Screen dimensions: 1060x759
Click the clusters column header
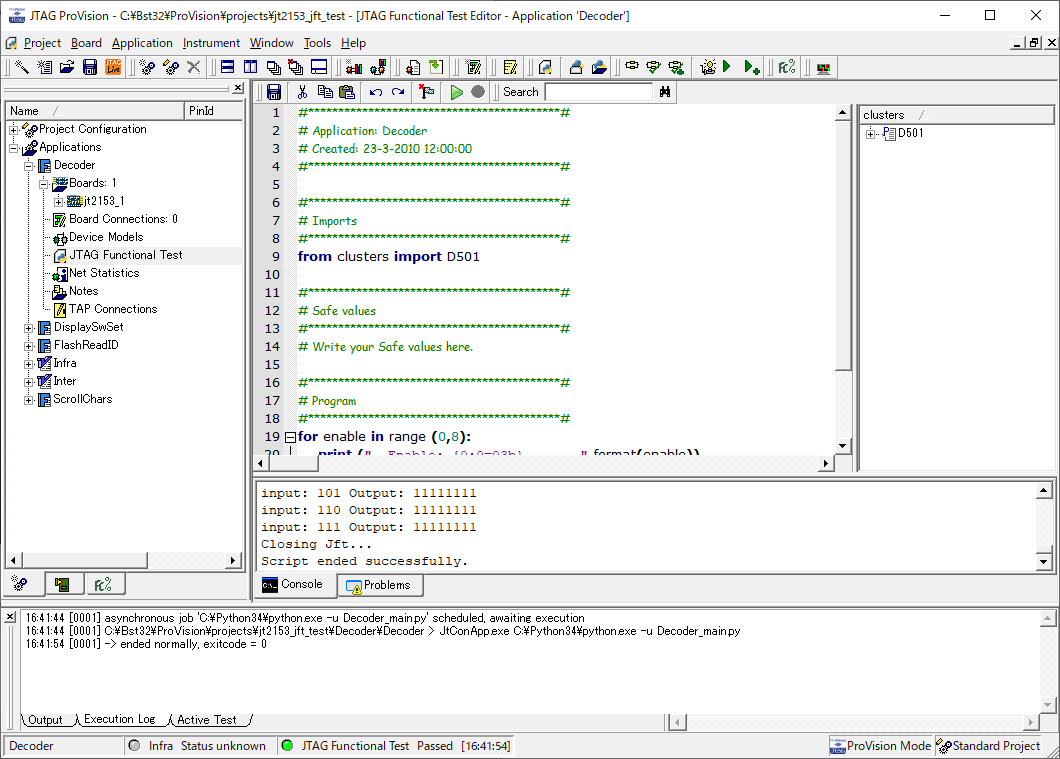click(x=957, y=115)
